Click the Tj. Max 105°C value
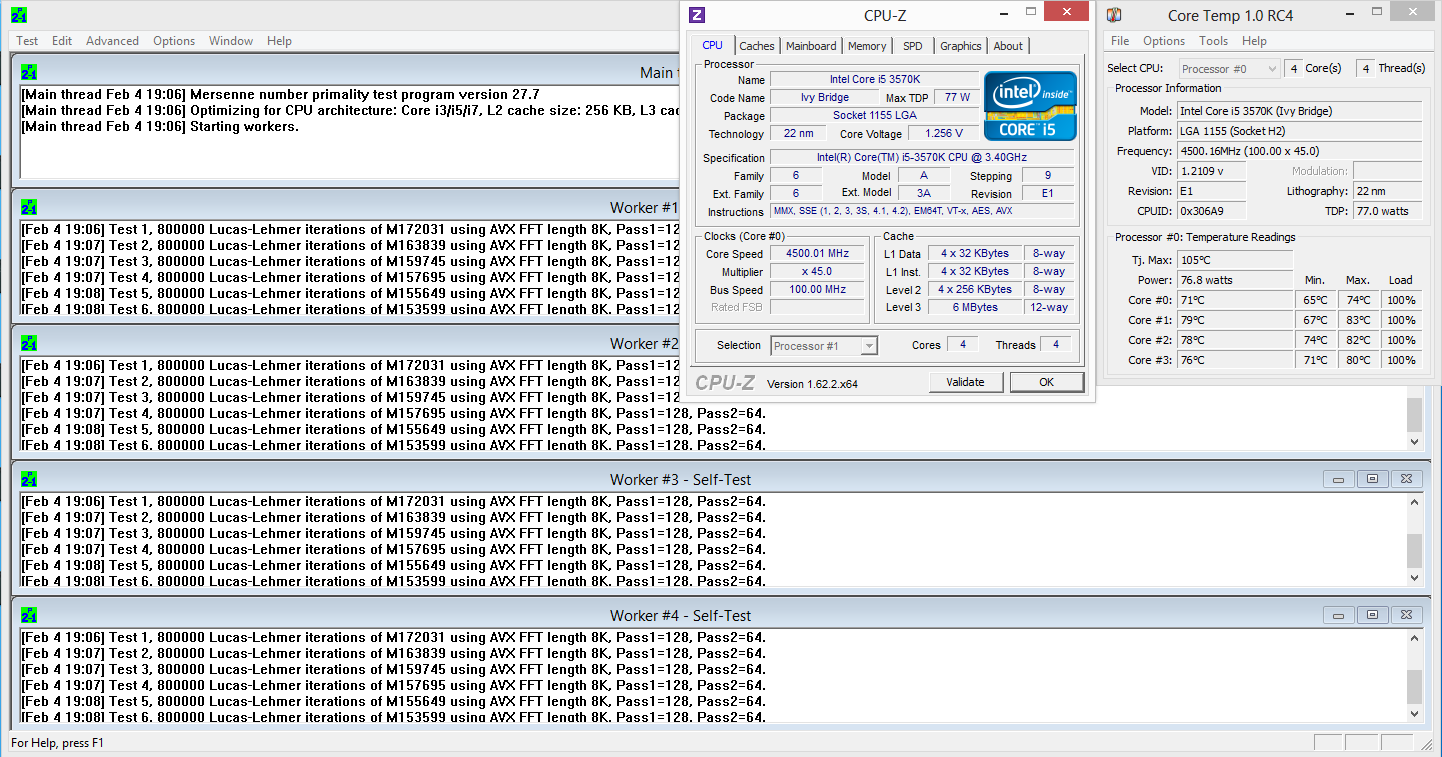 1234,260
